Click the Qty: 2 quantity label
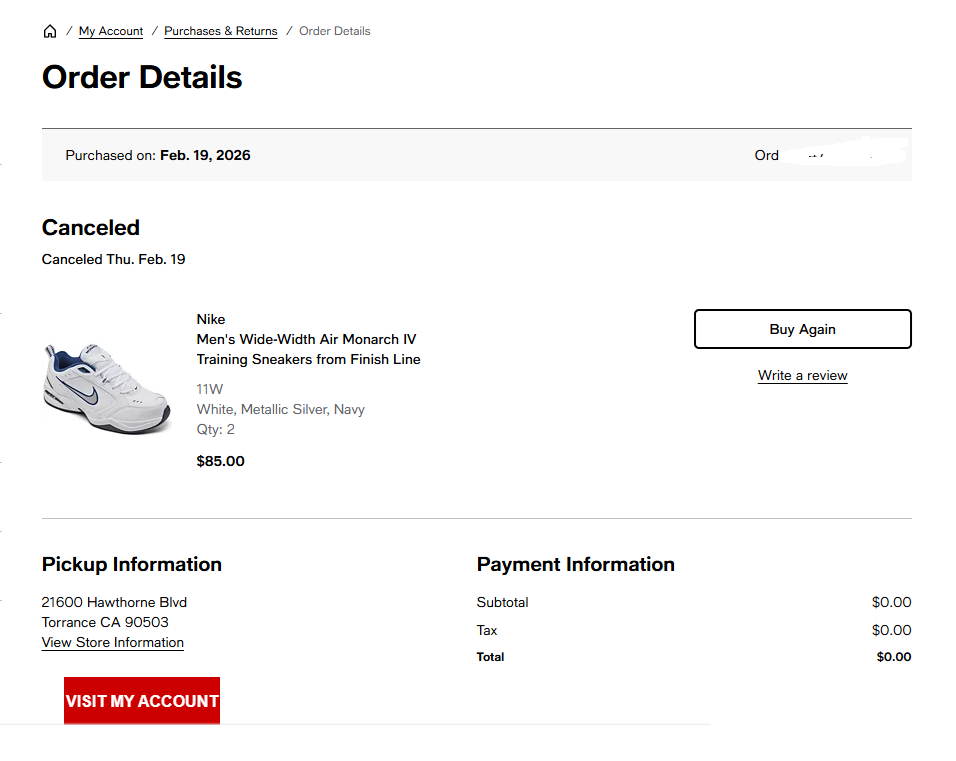The height and width of the screenshot is (761, 956). click(216, 429)
